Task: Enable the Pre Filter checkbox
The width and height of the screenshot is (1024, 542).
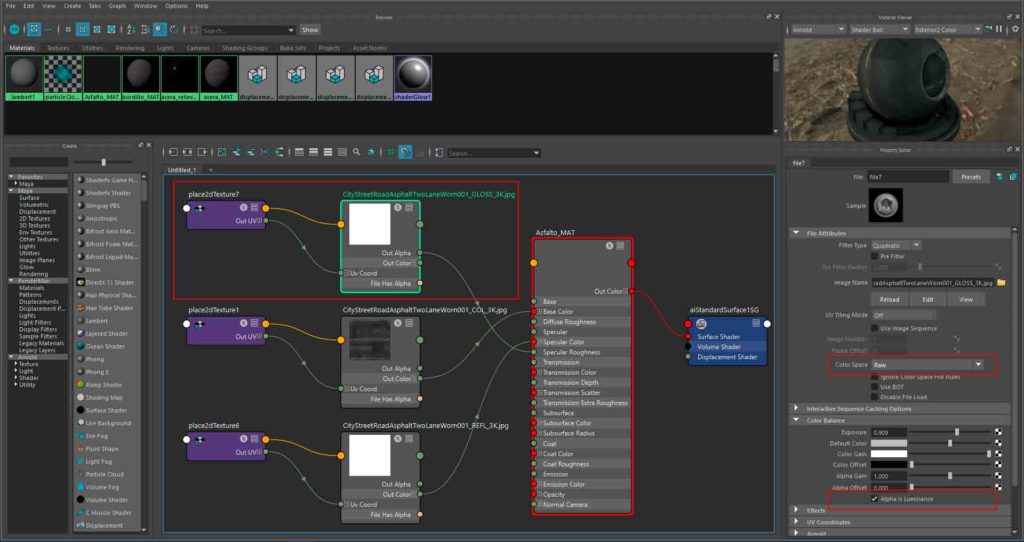Action: (x=875, y=255)
